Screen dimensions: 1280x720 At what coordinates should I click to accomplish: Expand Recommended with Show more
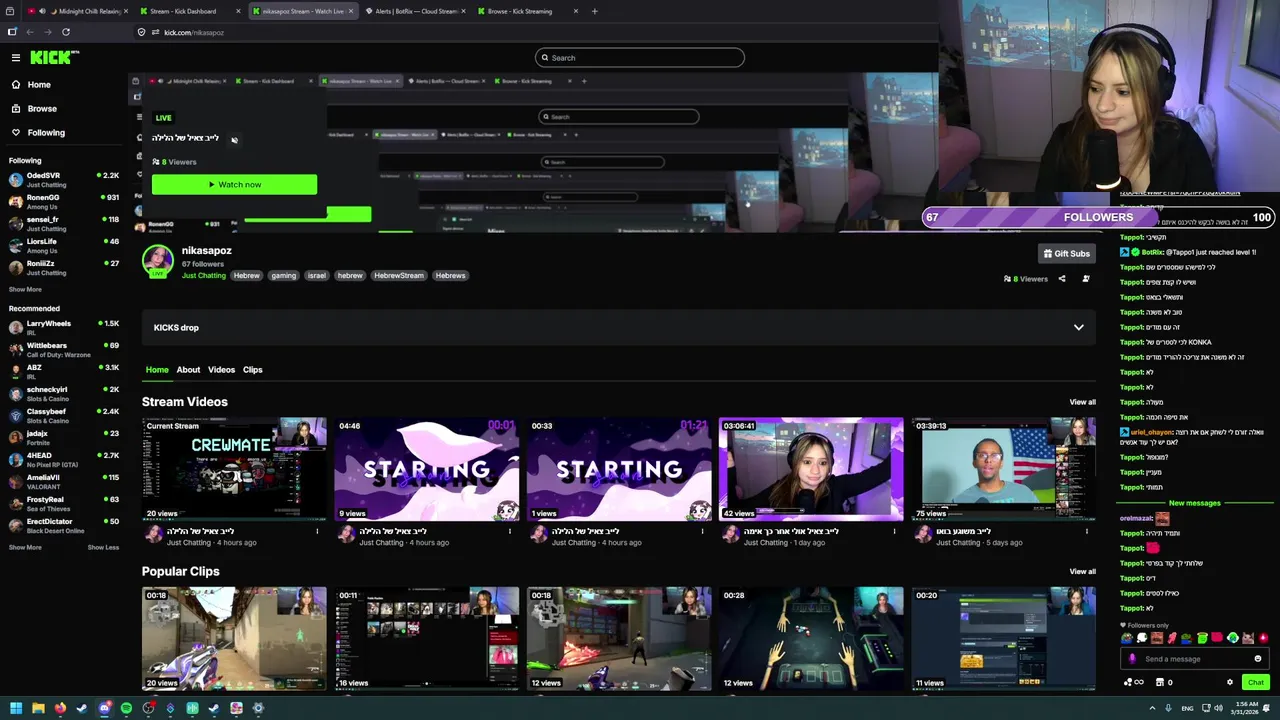pyautogui.click(x=25, y=547)
